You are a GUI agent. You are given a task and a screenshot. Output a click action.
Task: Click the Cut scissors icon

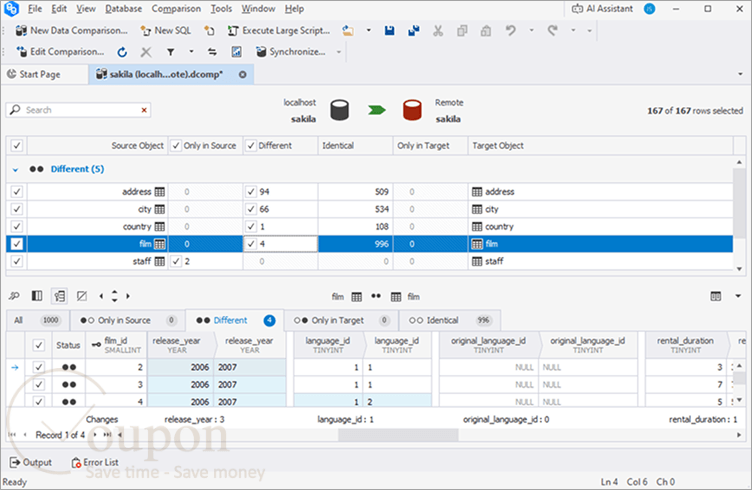click(x=438, y=31)
